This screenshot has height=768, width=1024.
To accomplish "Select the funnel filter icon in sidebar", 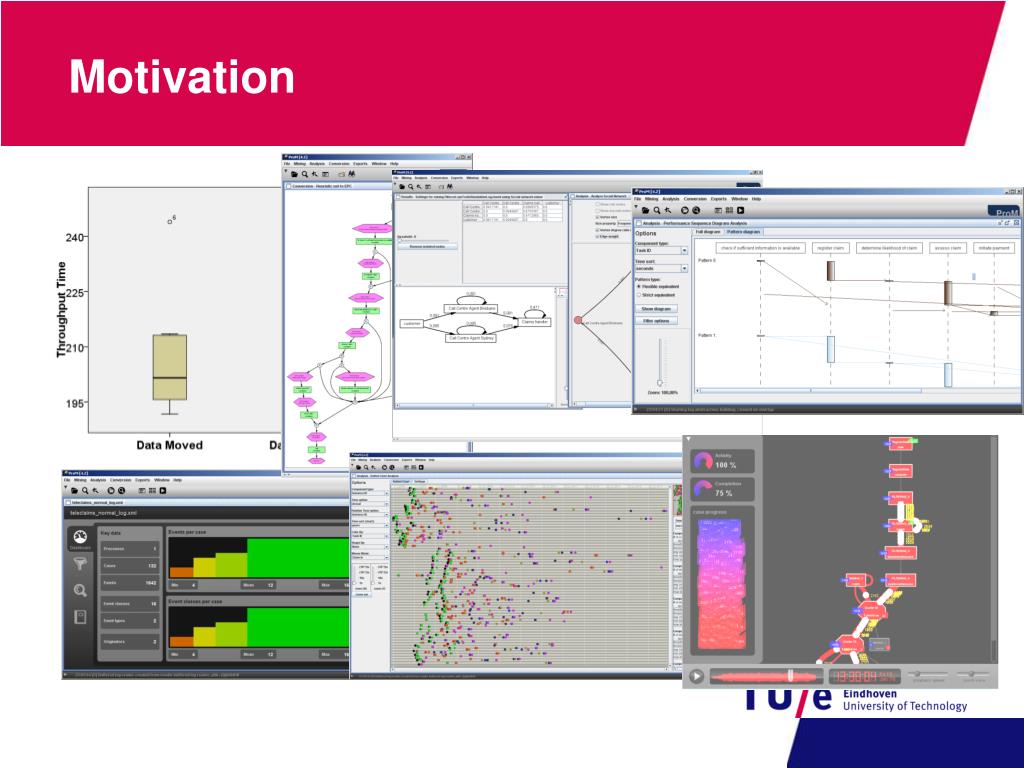I will coord(80,564).
